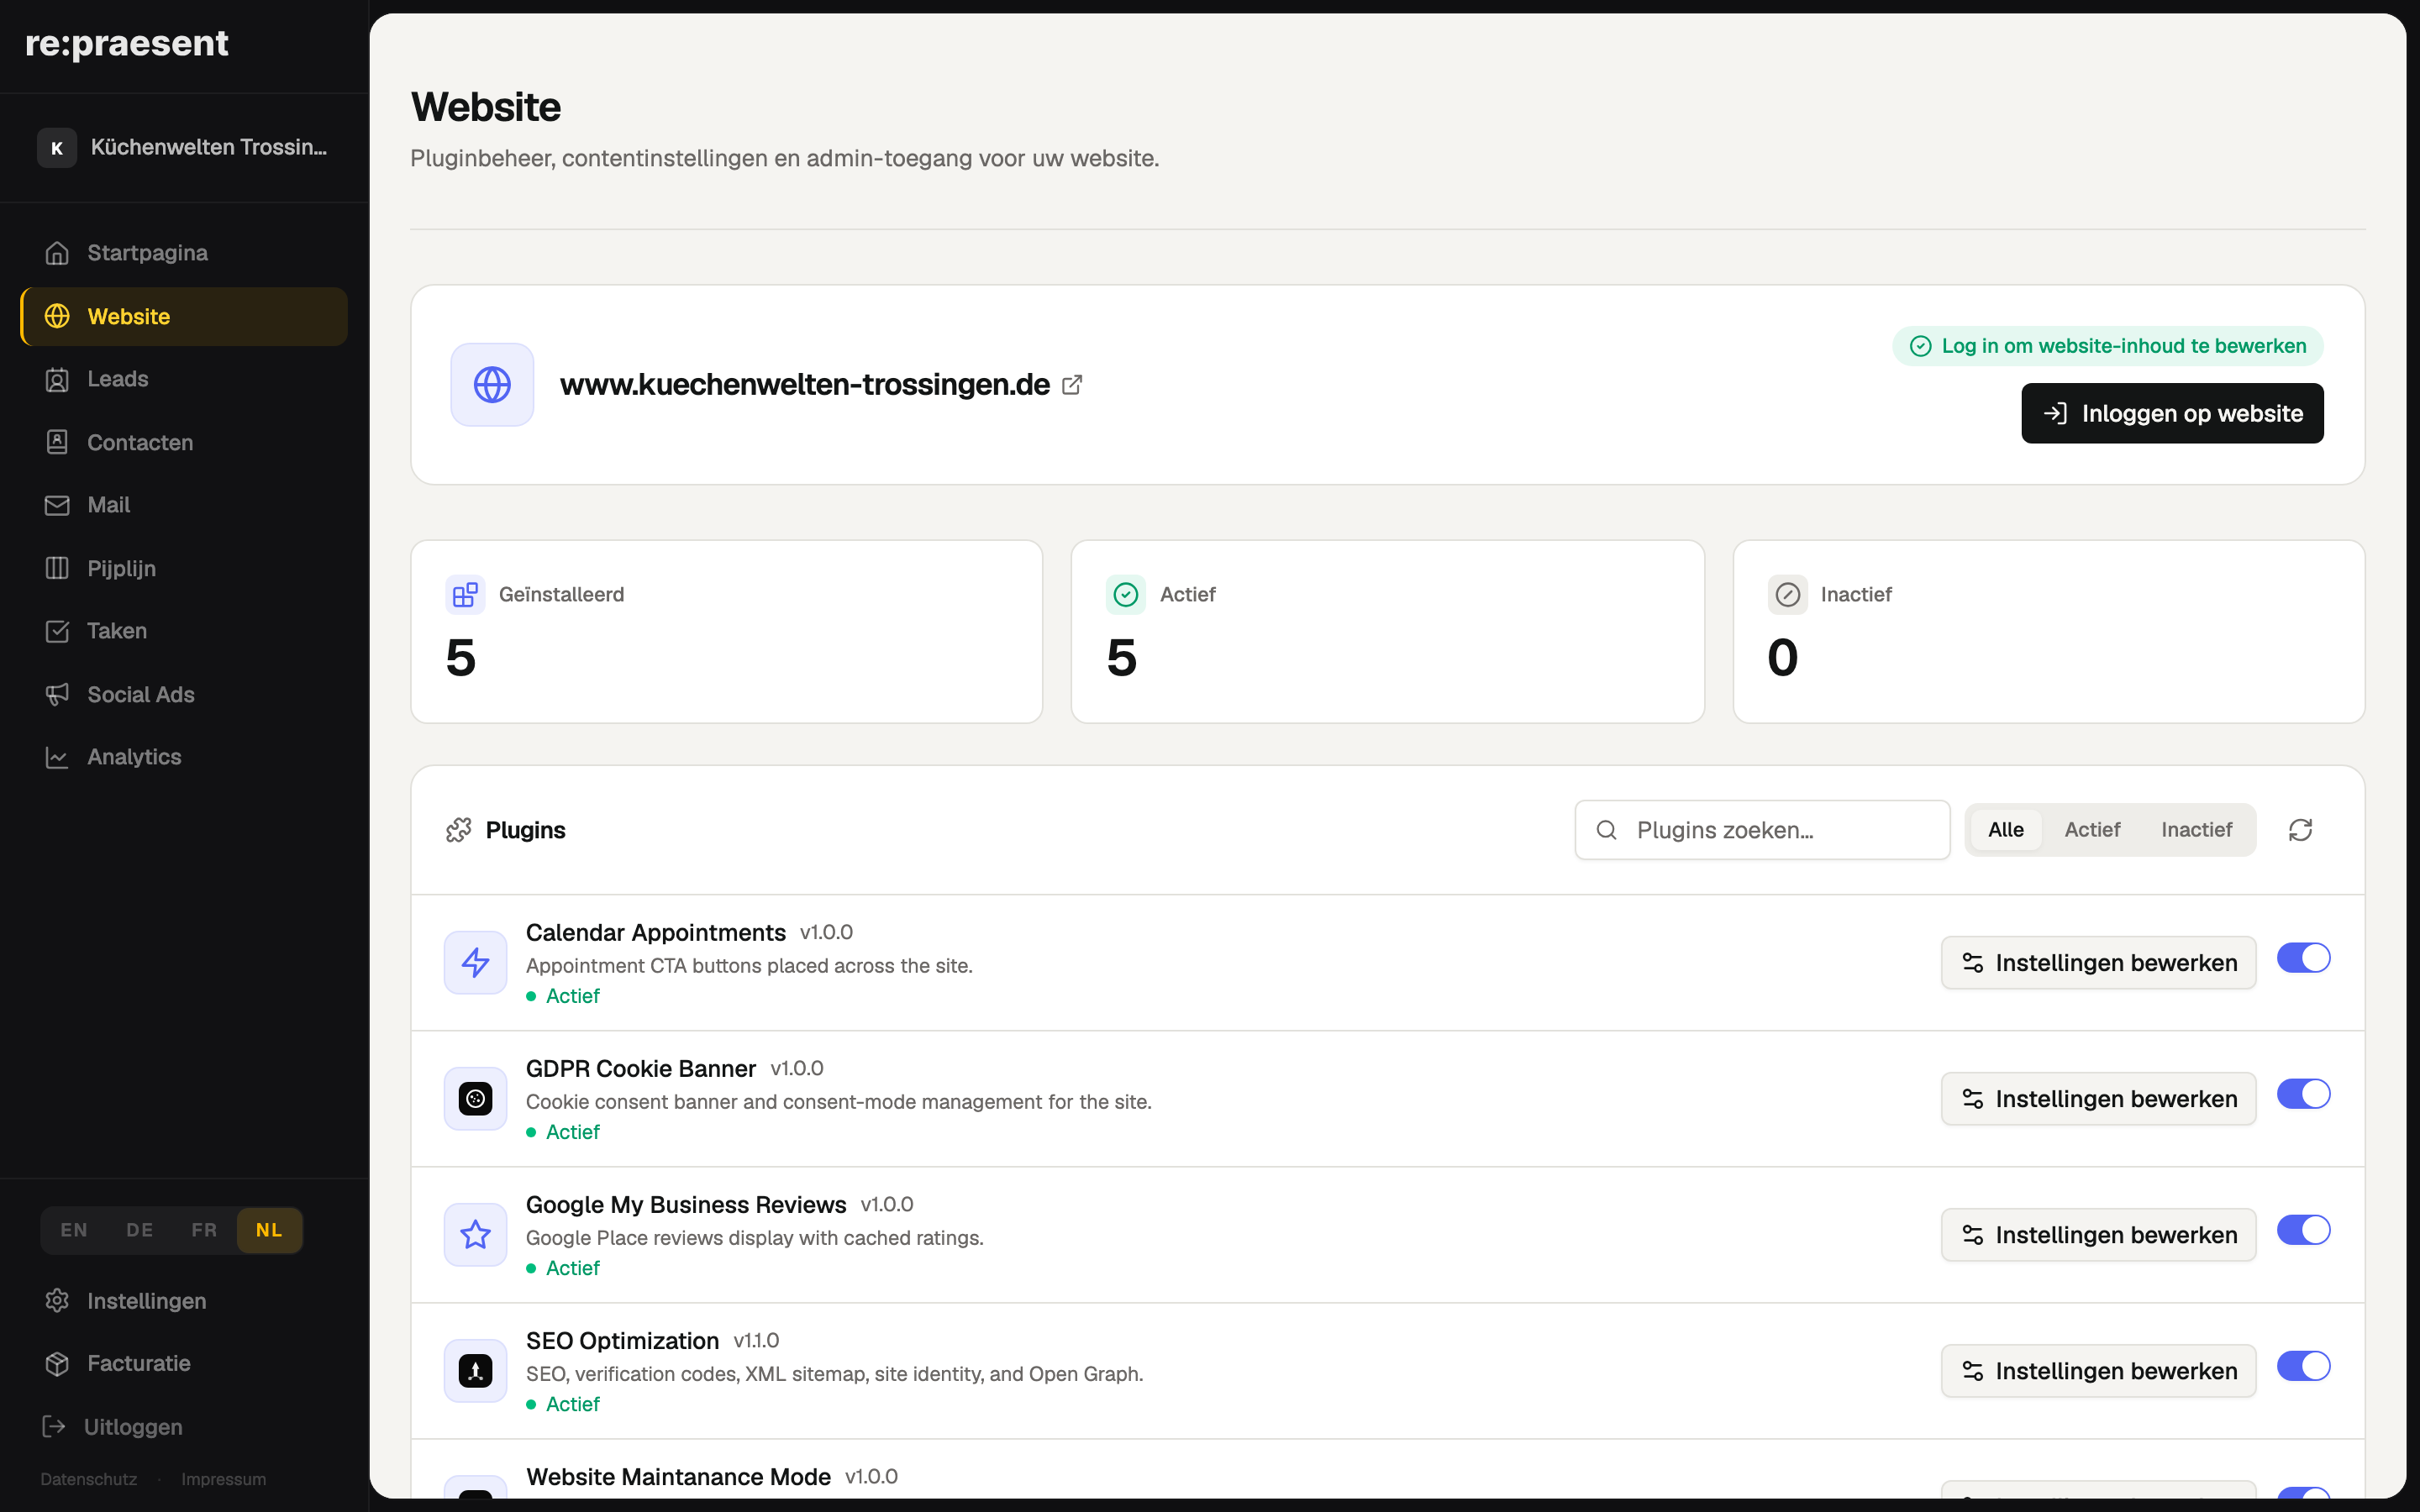This screenshot has width=2420, height=1512.
Task: Click the v1.1.0 version label
Action: (756, 1341)
